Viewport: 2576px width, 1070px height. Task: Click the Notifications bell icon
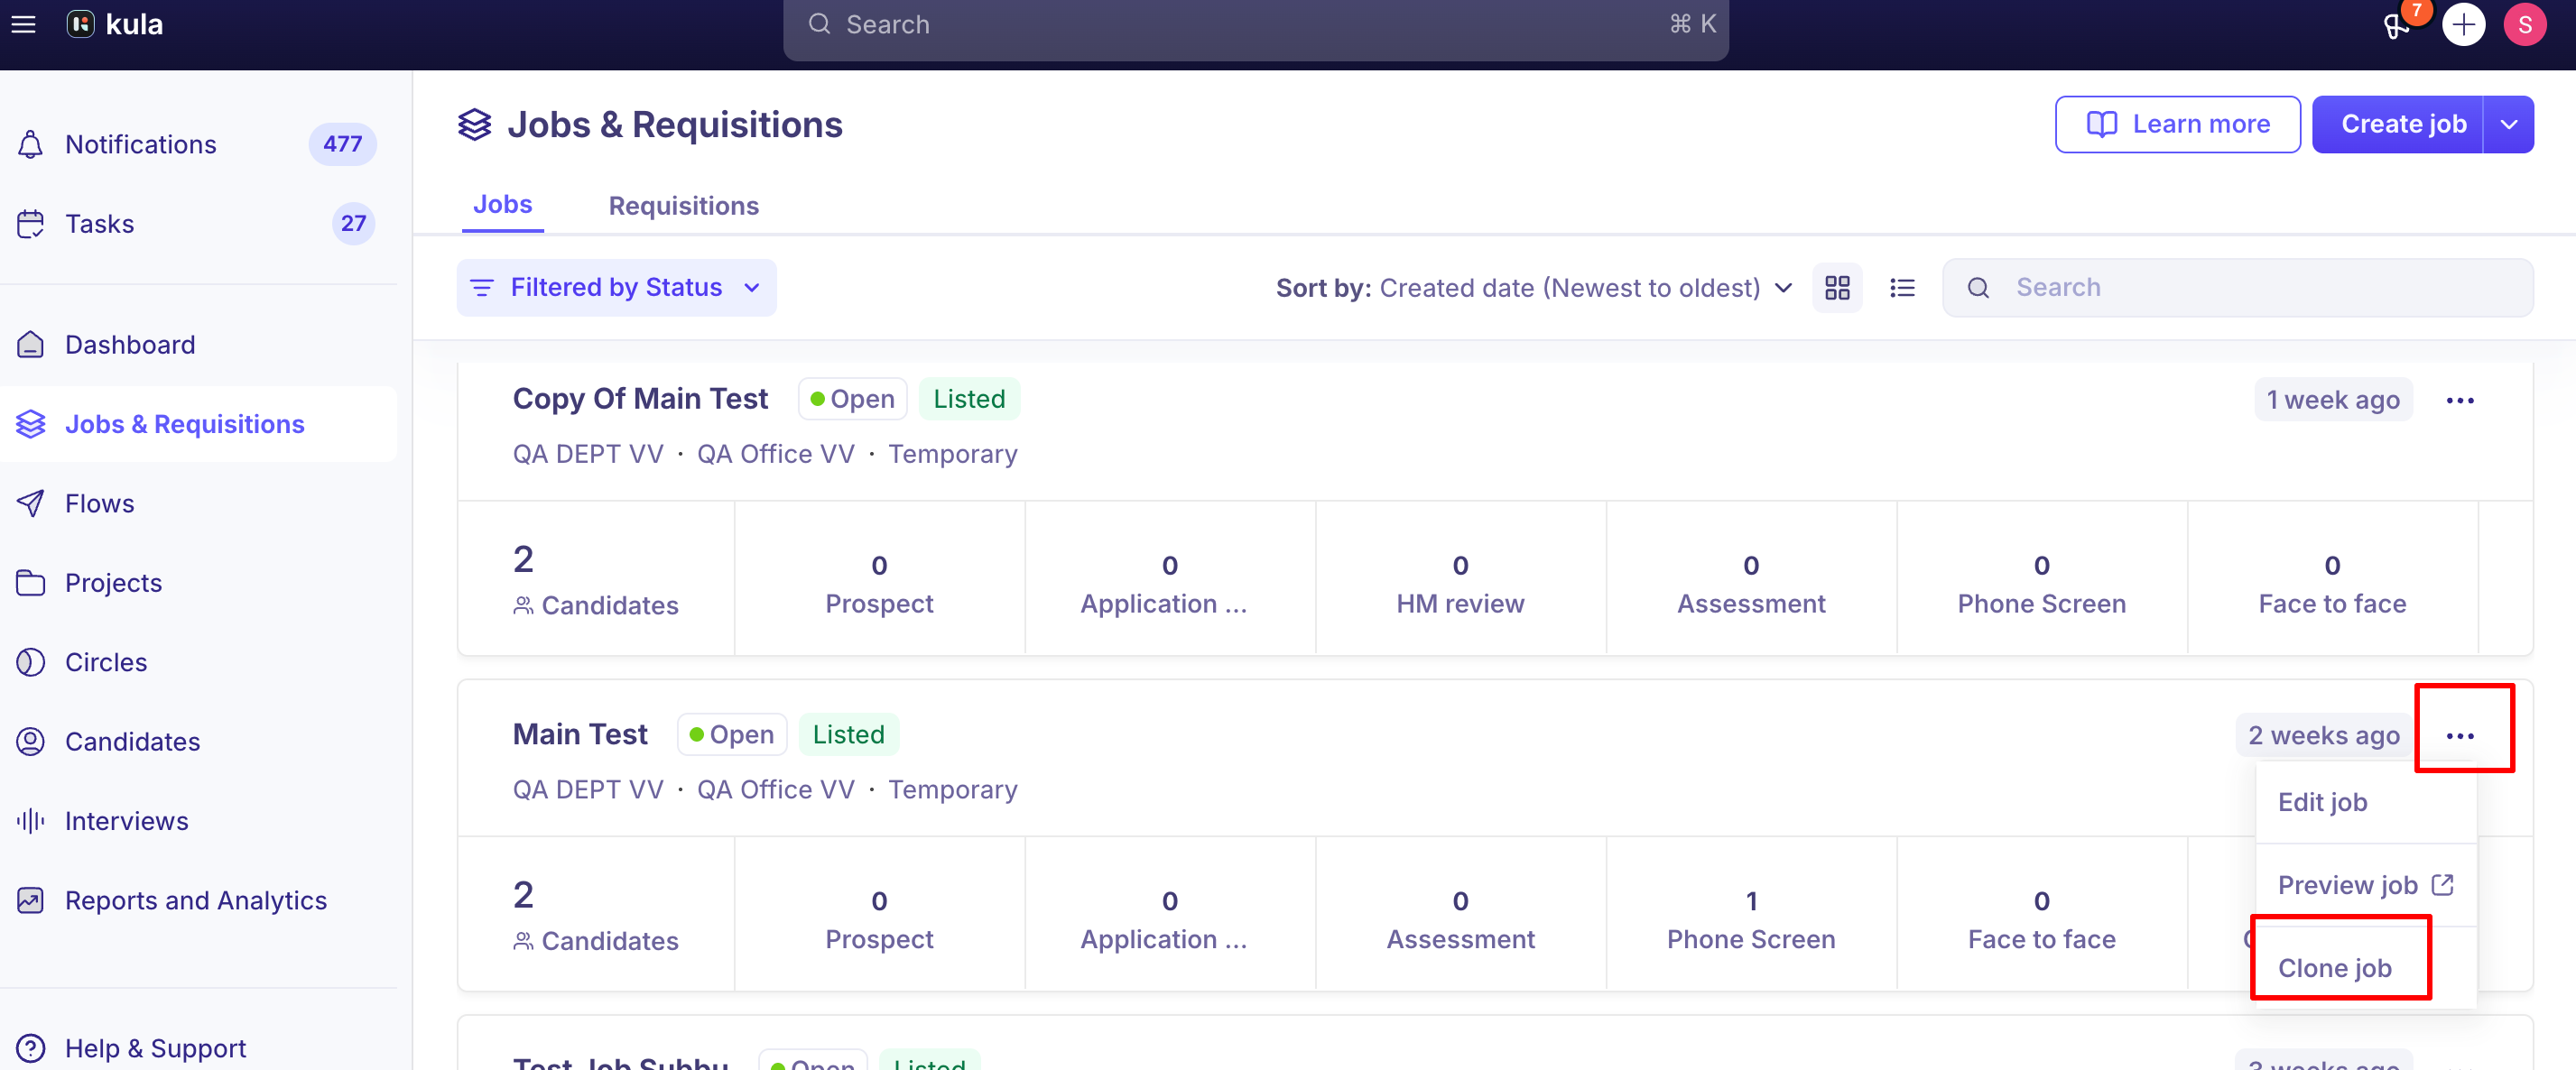(x=31, y=145)
